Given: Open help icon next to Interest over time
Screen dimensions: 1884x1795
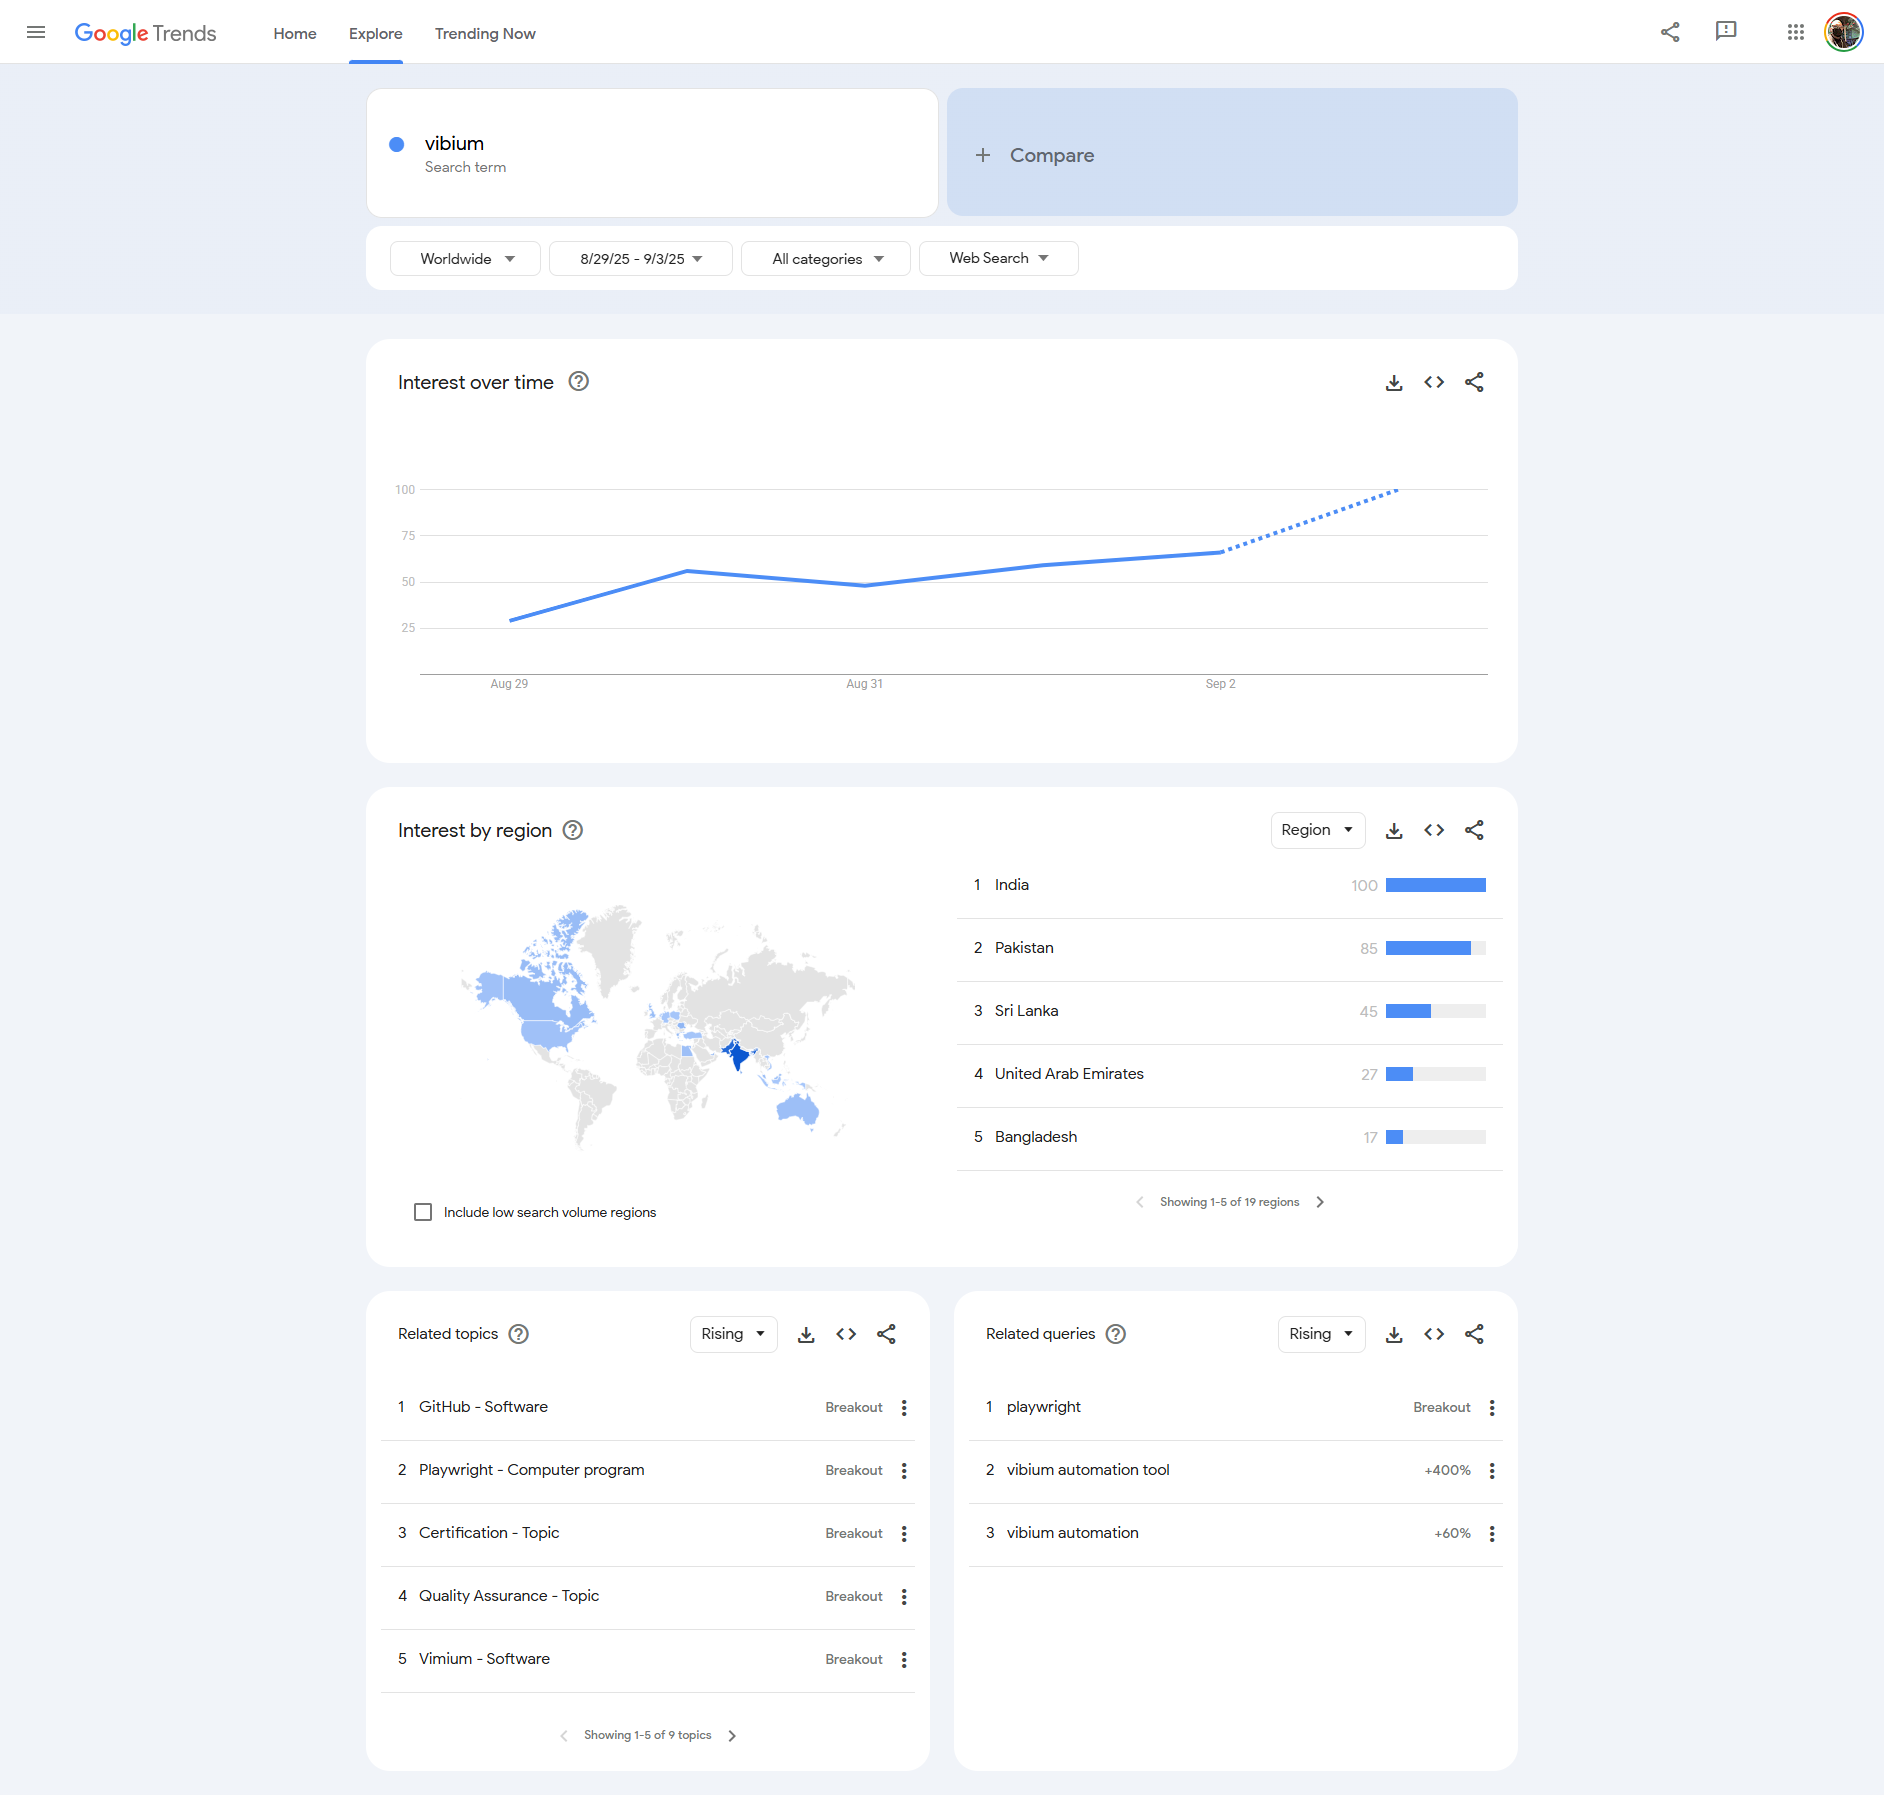Looking at the screenshot, I should tap(578, 382).
